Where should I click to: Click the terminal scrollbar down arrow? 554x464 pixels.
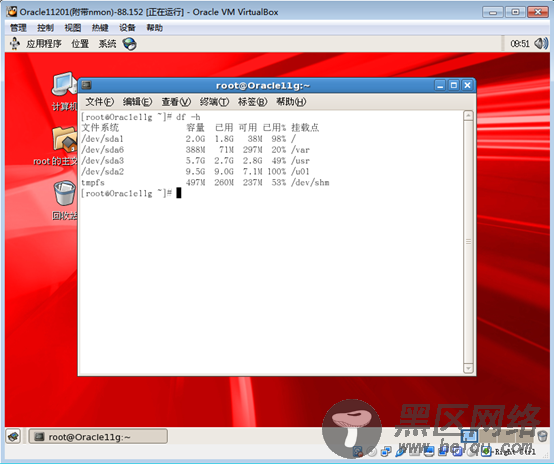[468, 368]
